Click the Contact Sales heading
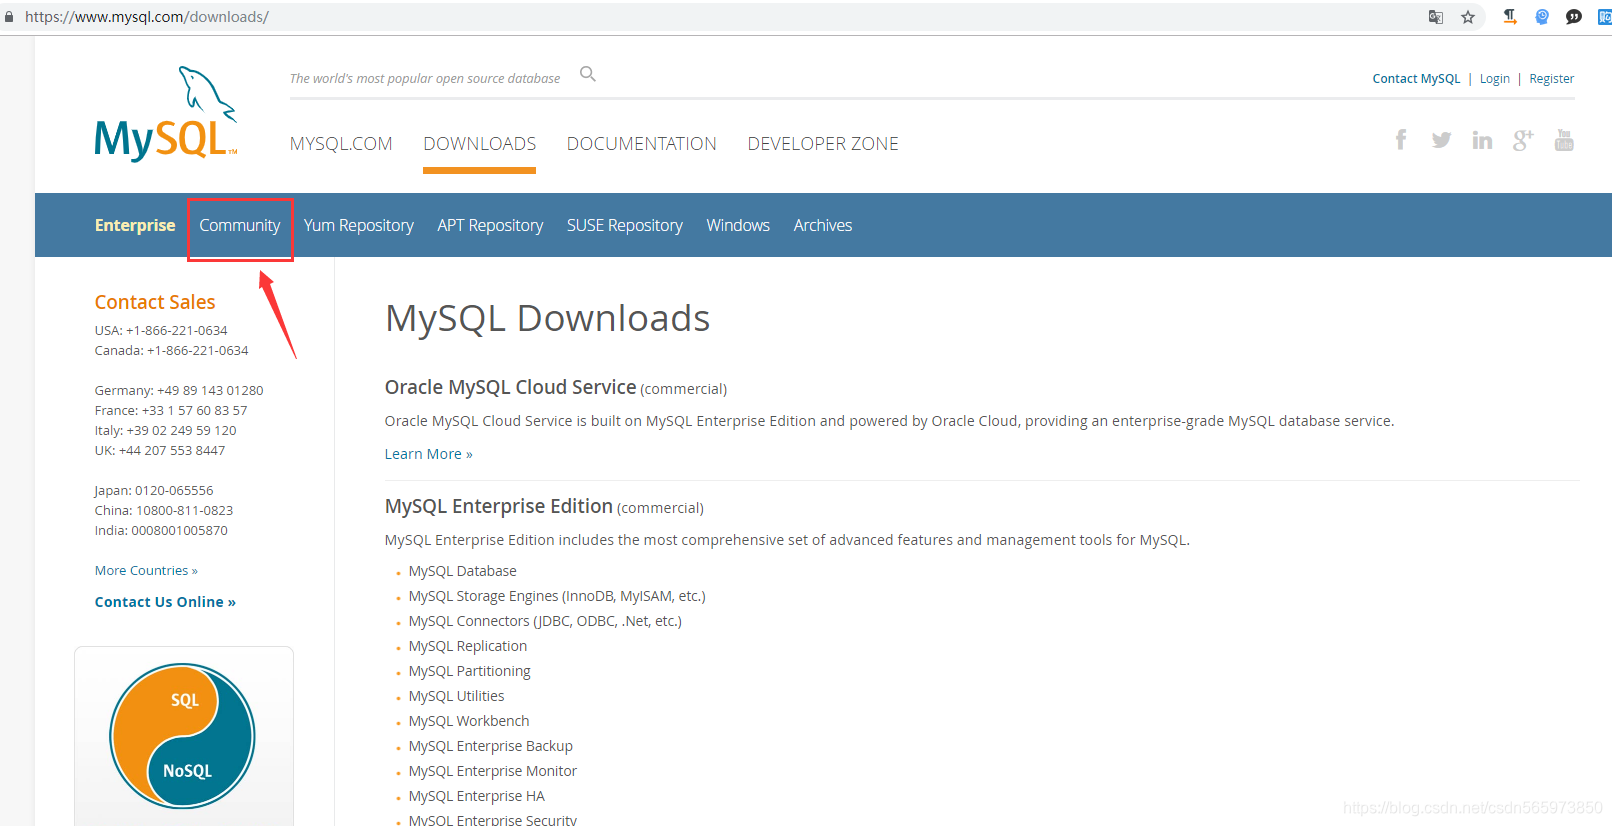 (155, 302)
